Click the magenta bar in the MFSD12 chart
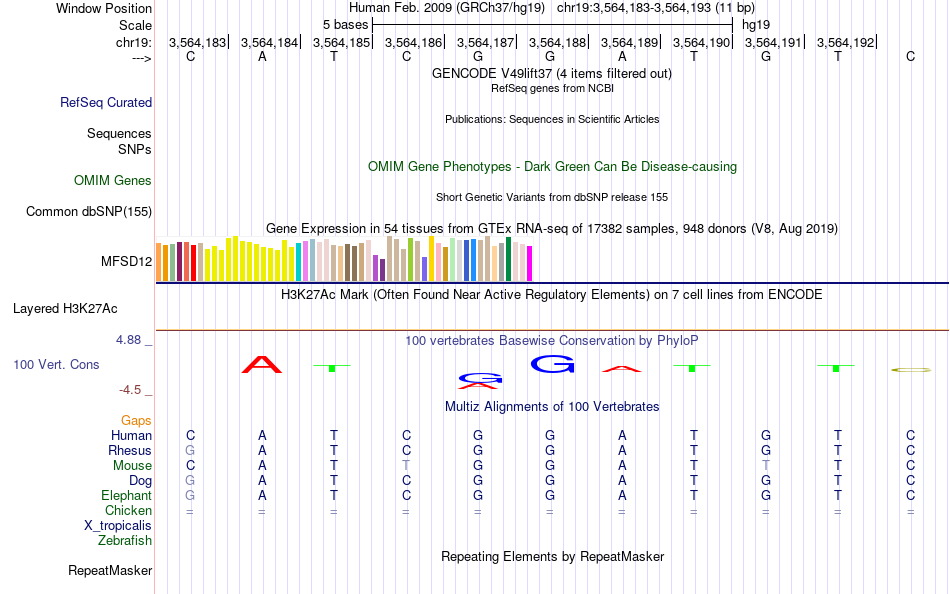The width and height of the screenshot is (950, 594). pyautogui.click(x=530, y=264)
